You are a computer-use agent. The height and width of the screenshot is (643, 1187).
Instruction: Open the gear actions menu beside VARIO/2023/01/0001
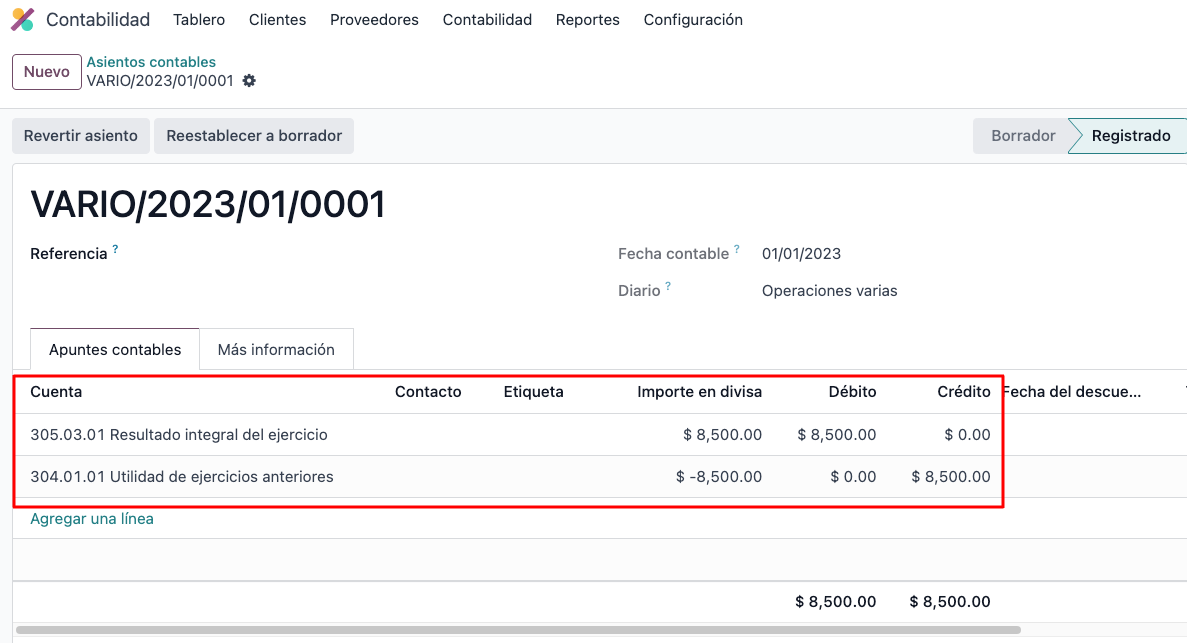click(249, 81)
